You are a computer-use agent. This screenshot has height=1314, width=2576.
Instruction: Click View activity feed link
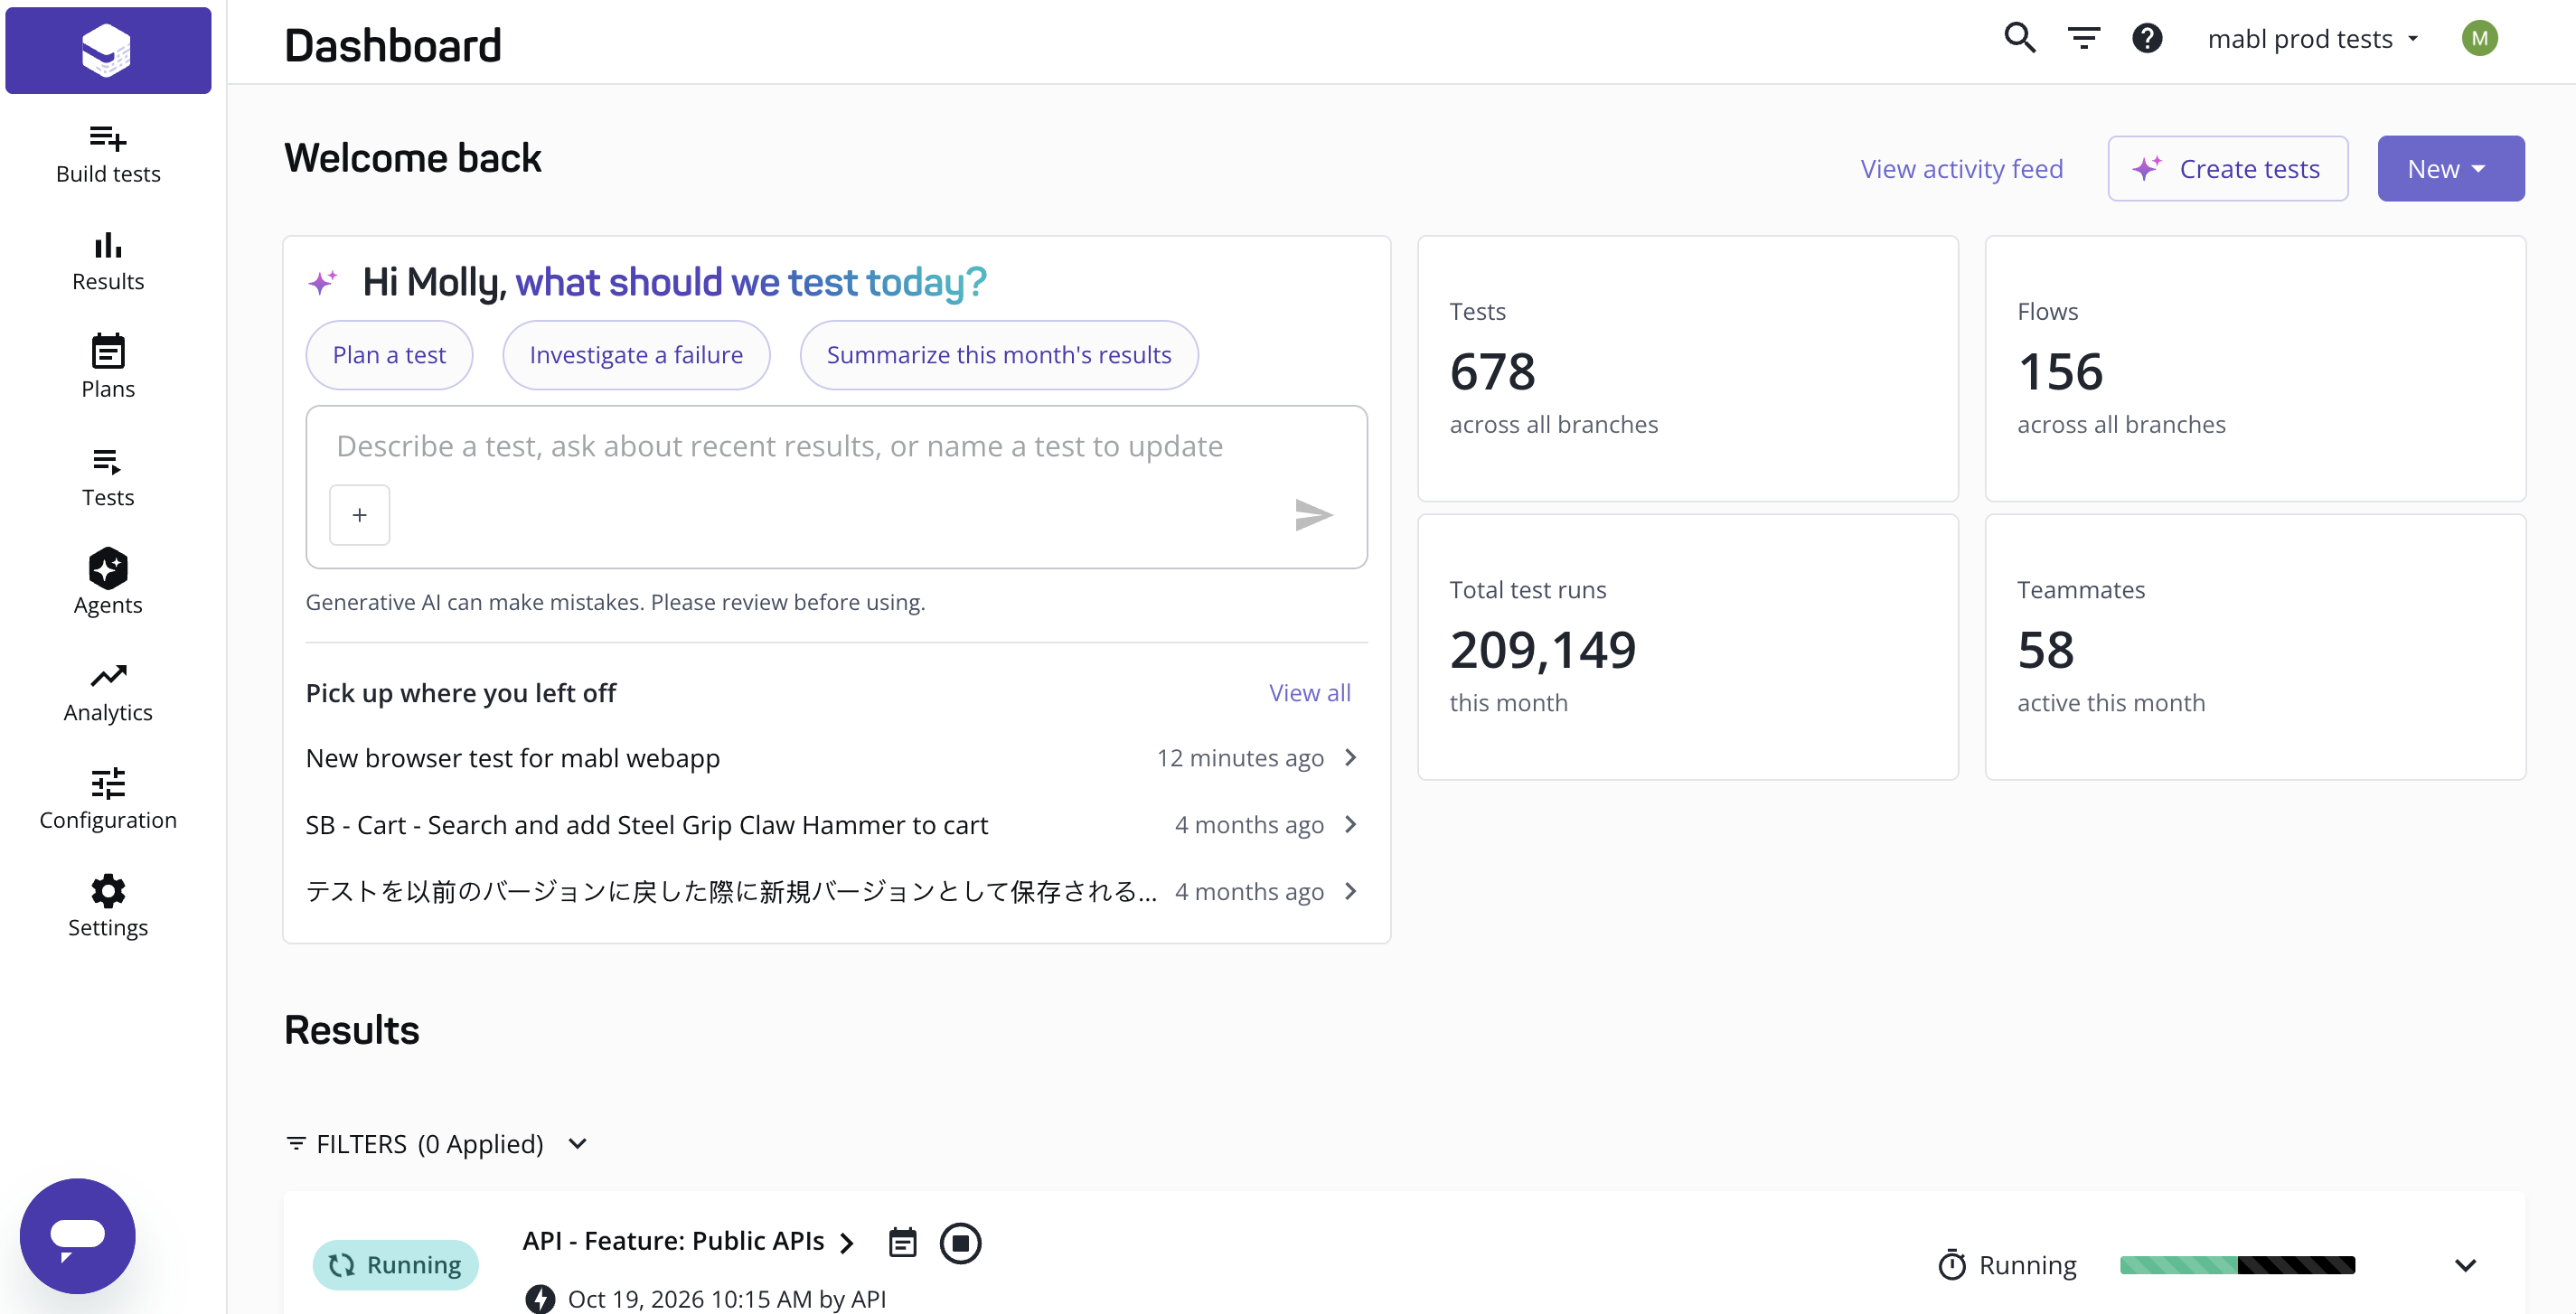pos(1961,168)
